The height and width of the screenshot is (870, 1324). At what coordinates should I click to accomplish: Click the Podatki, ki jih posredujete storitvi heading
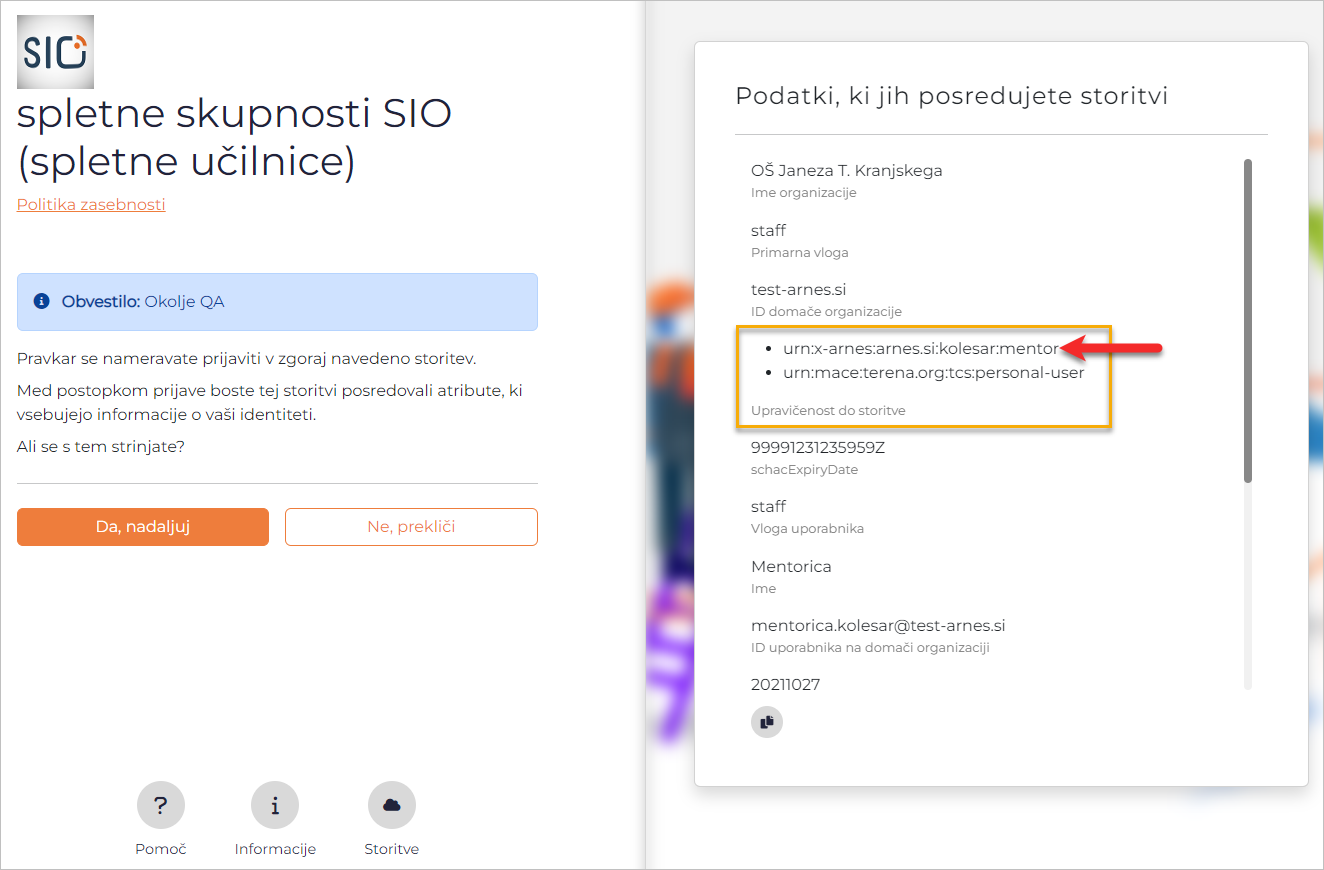951,96
